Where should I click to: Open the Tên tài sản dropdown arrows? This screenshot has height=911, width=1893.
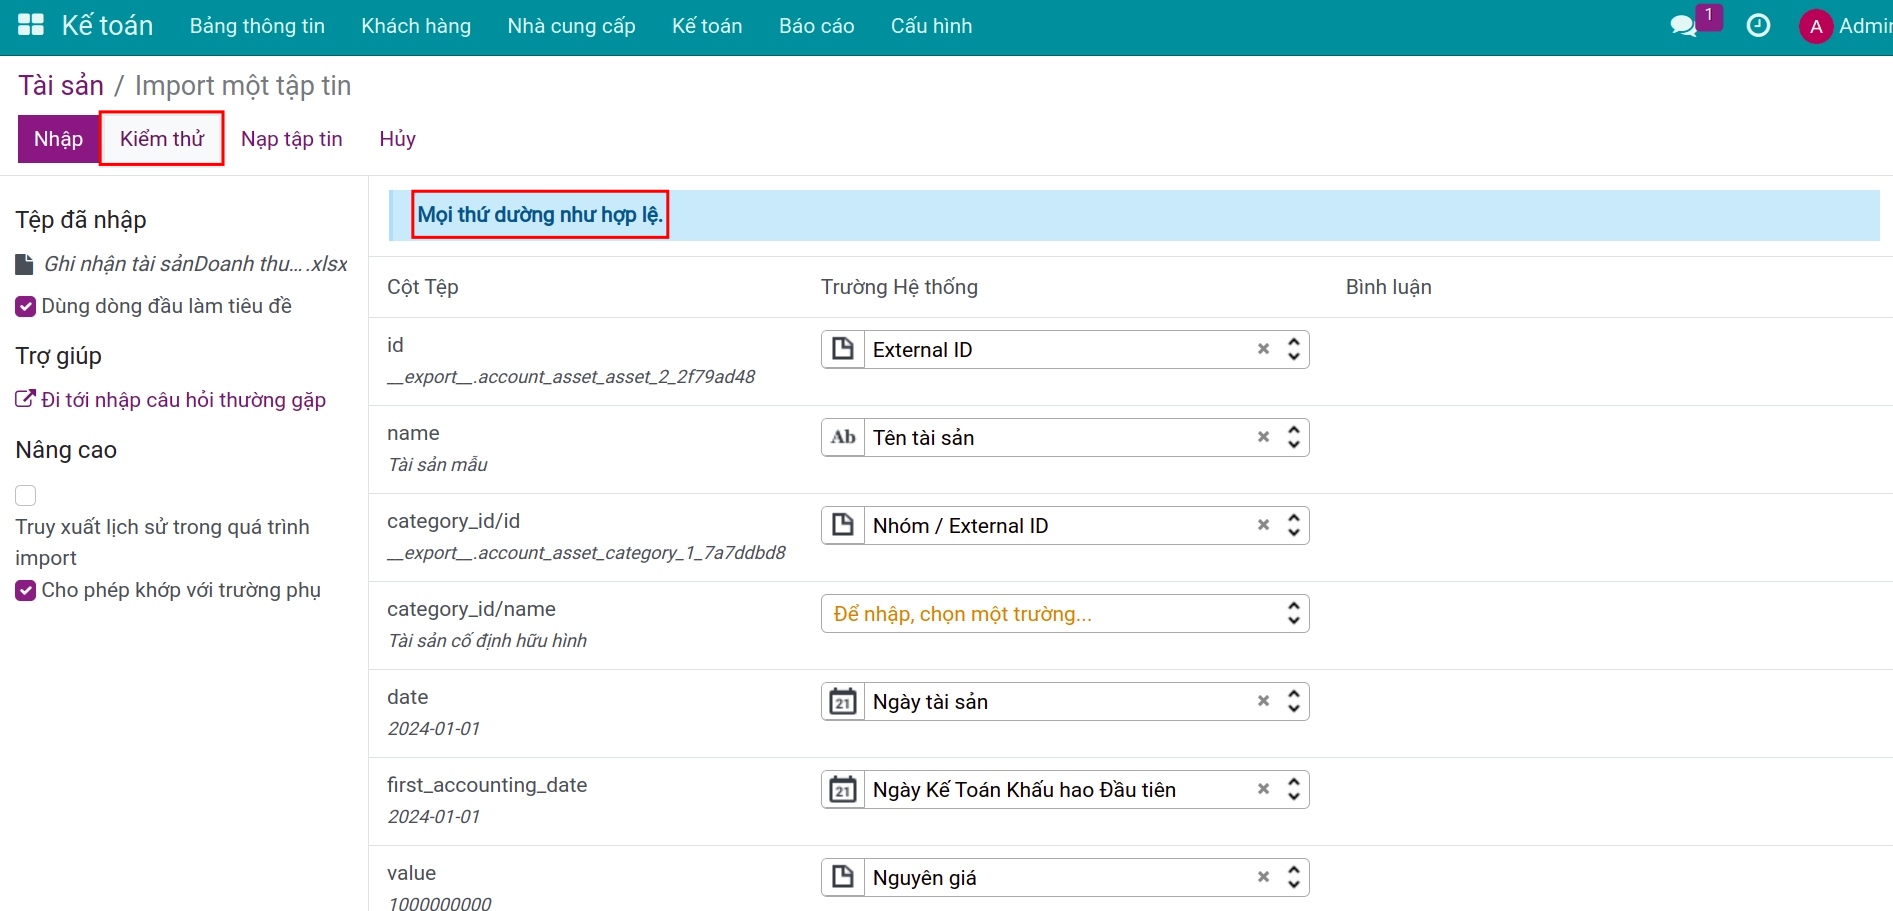click(x=1294, y=437)
